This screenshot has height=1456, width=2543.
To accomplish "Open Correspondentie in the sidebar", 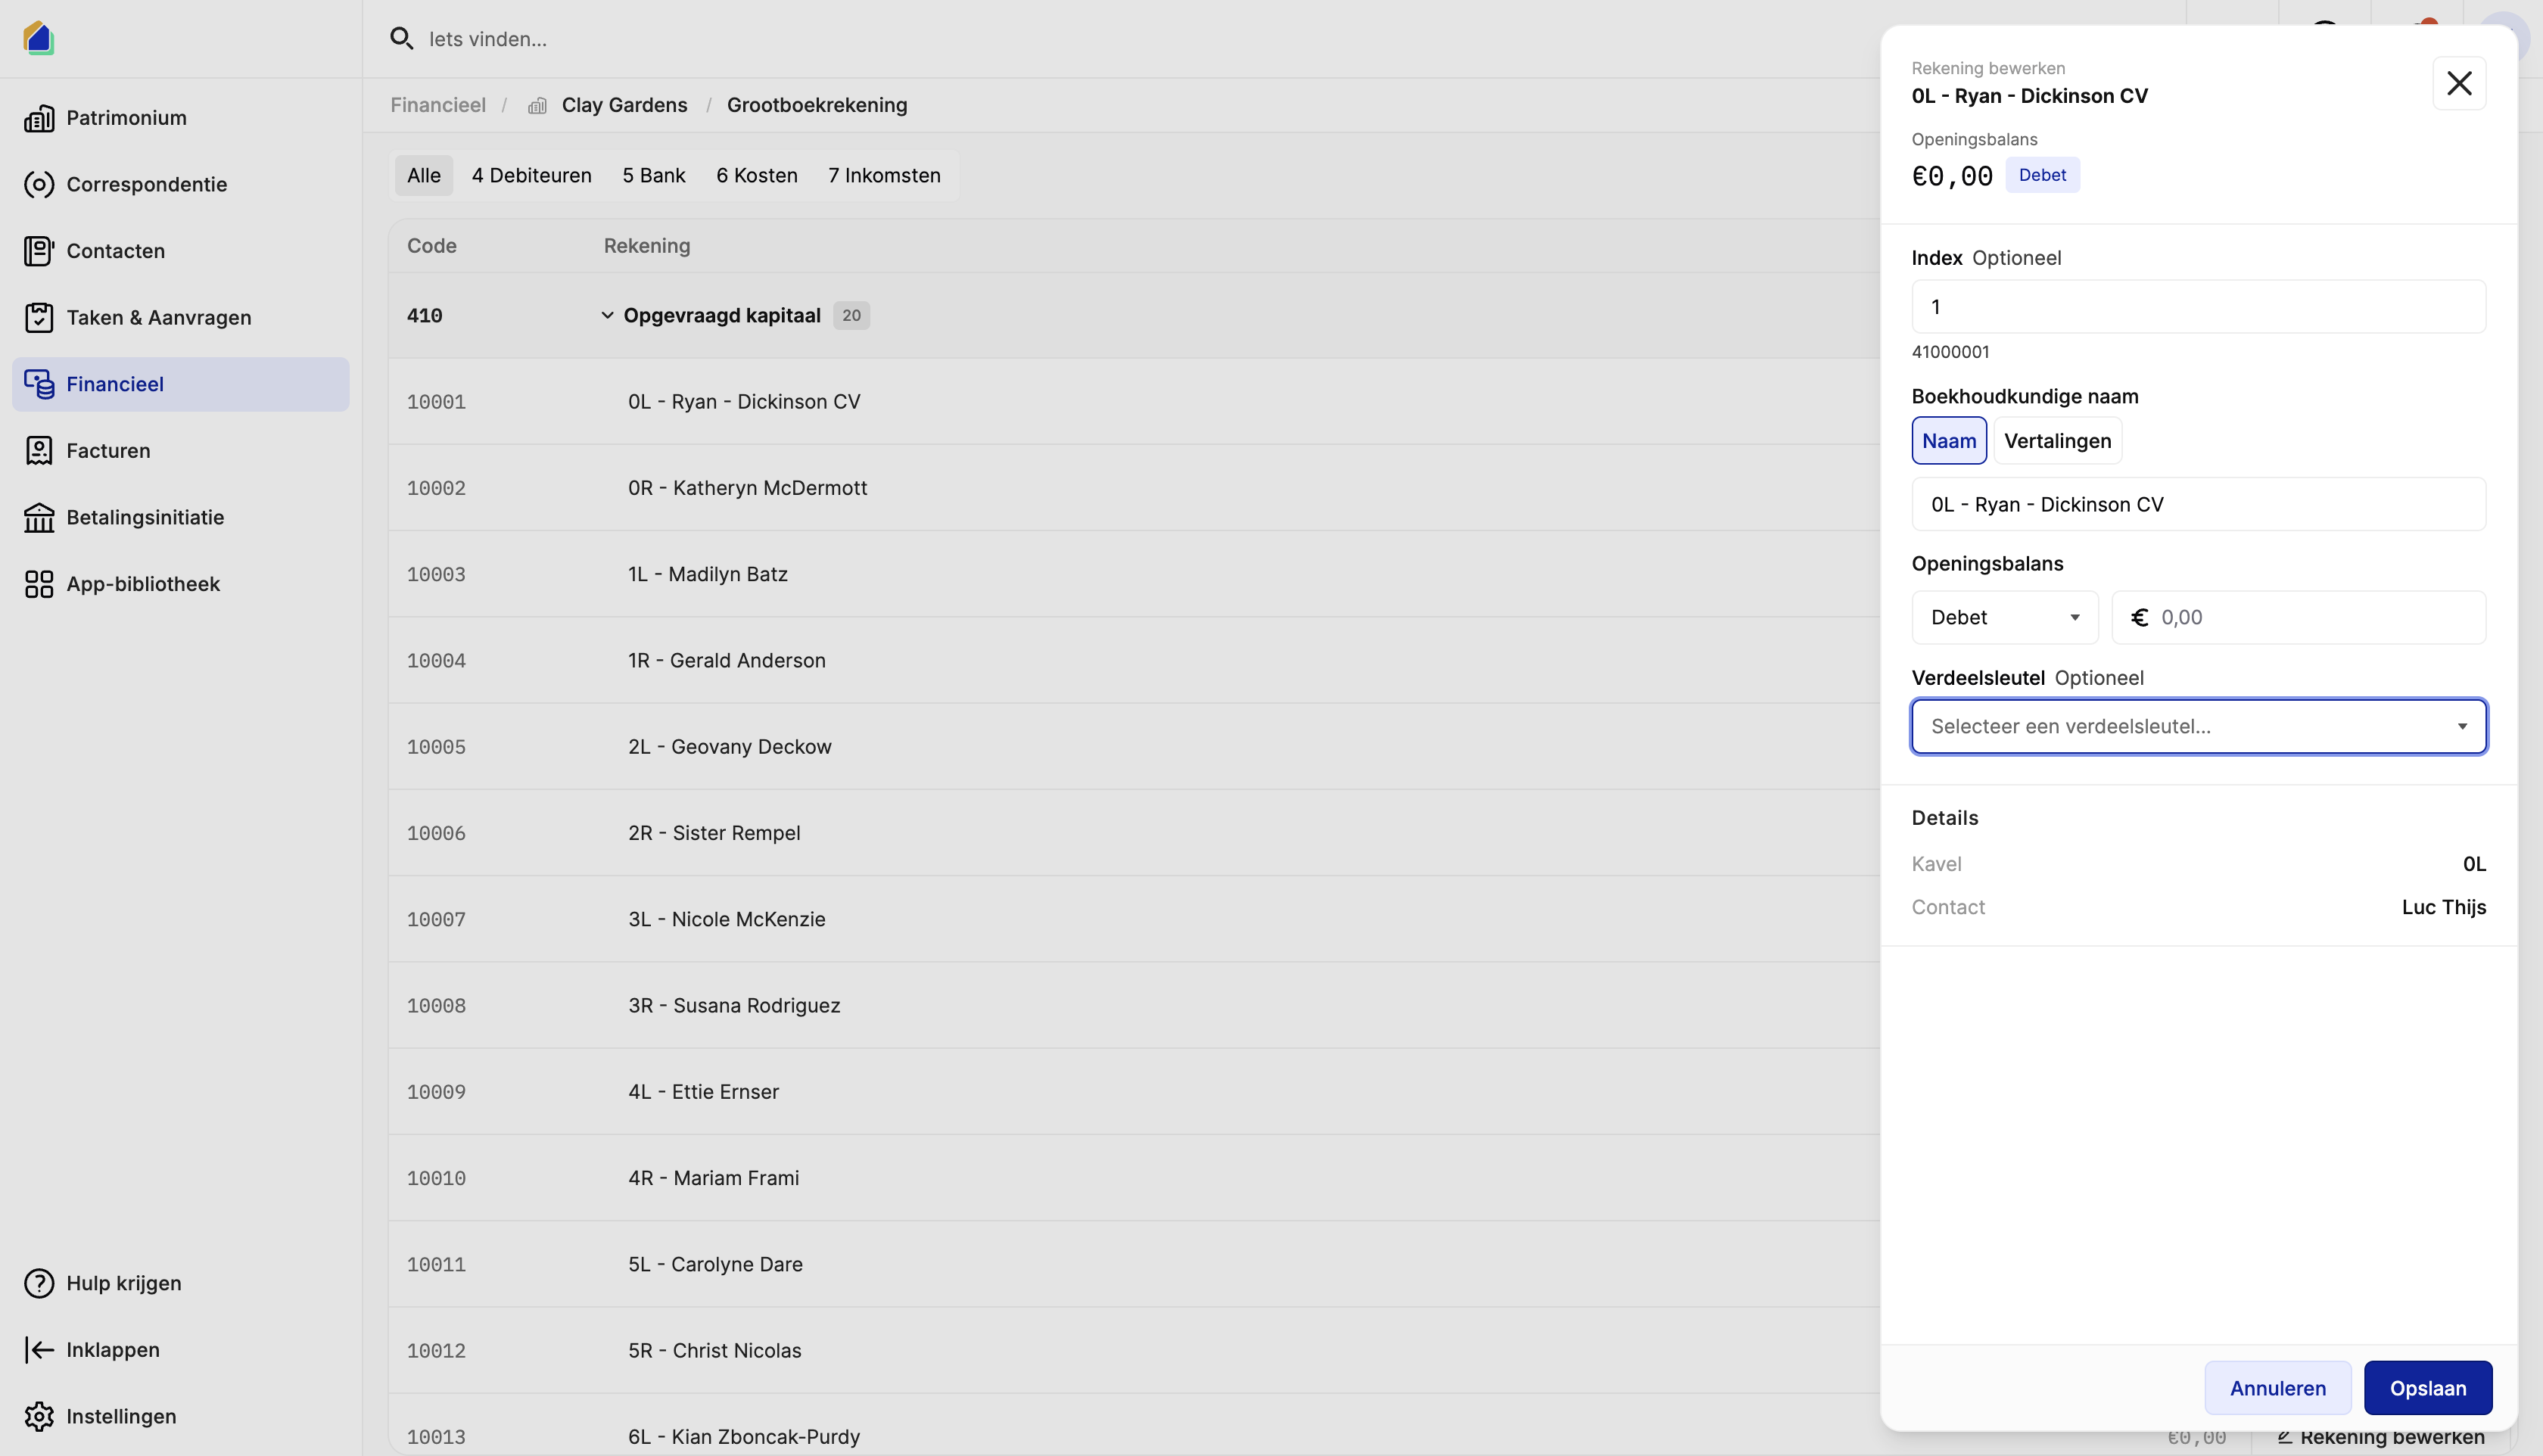I will (x=181, y=184).
